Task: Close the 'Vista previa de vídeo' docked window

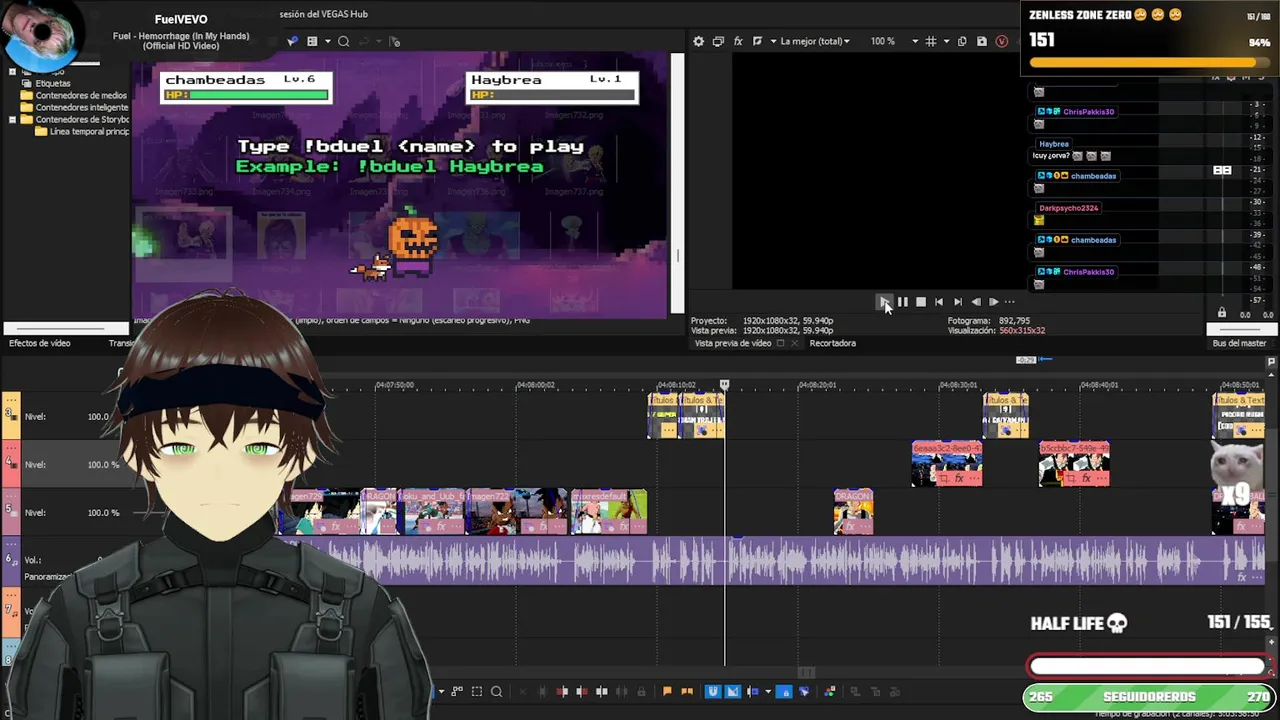Action: pos(794,343)
